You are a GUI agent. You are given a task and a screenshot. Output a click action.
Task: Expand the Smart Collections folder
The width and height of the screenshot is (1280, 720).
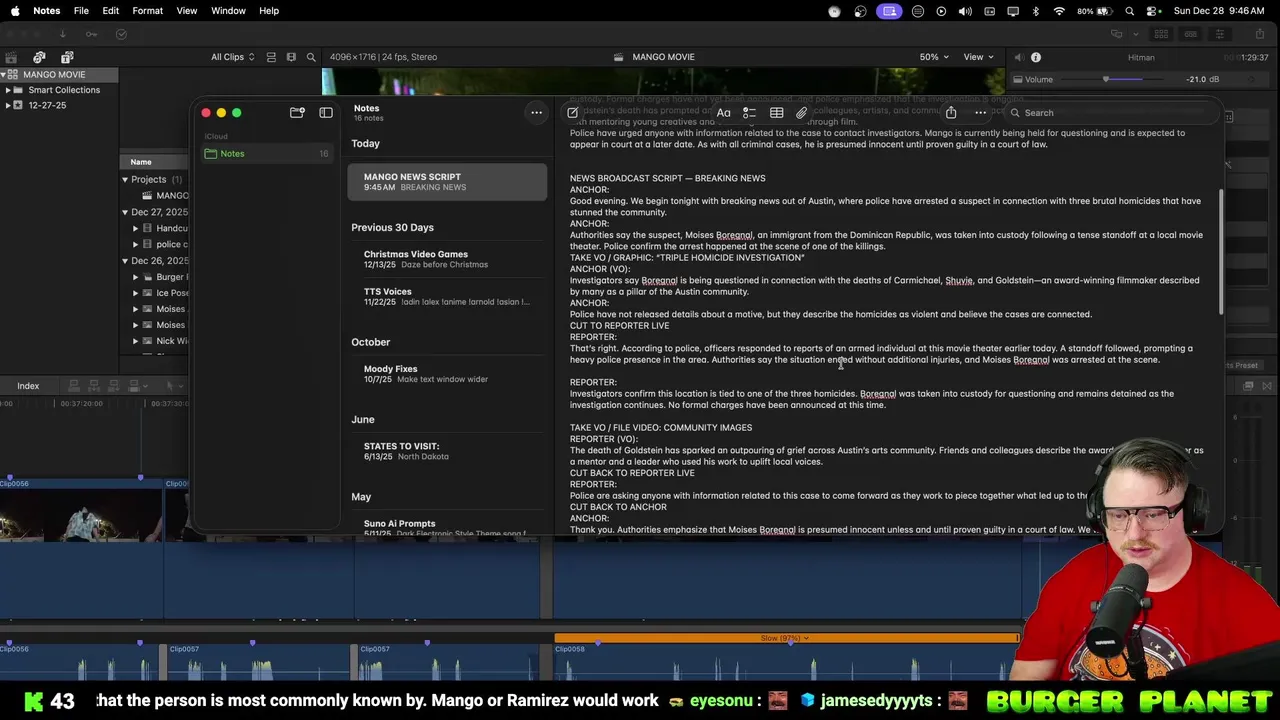[x=8, y=90]
